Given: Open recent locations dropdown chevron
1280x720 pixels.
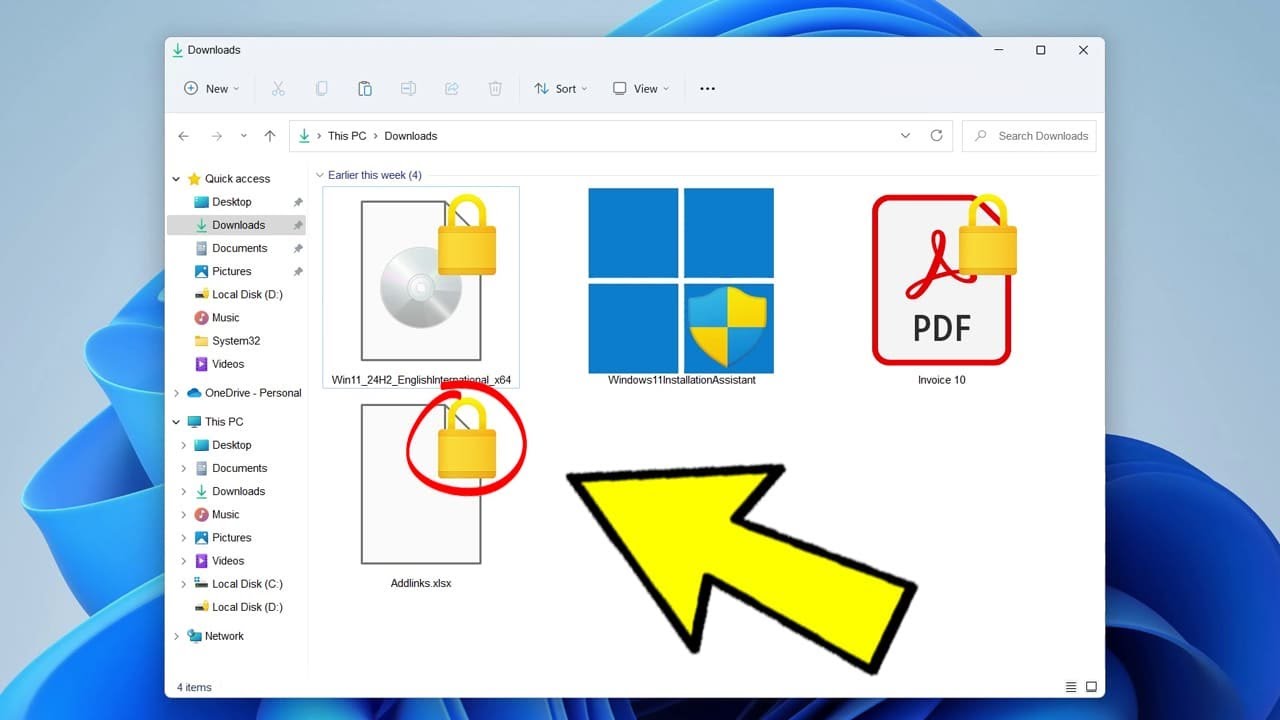Looking at the screenshot, I should [x=243, y=136].
